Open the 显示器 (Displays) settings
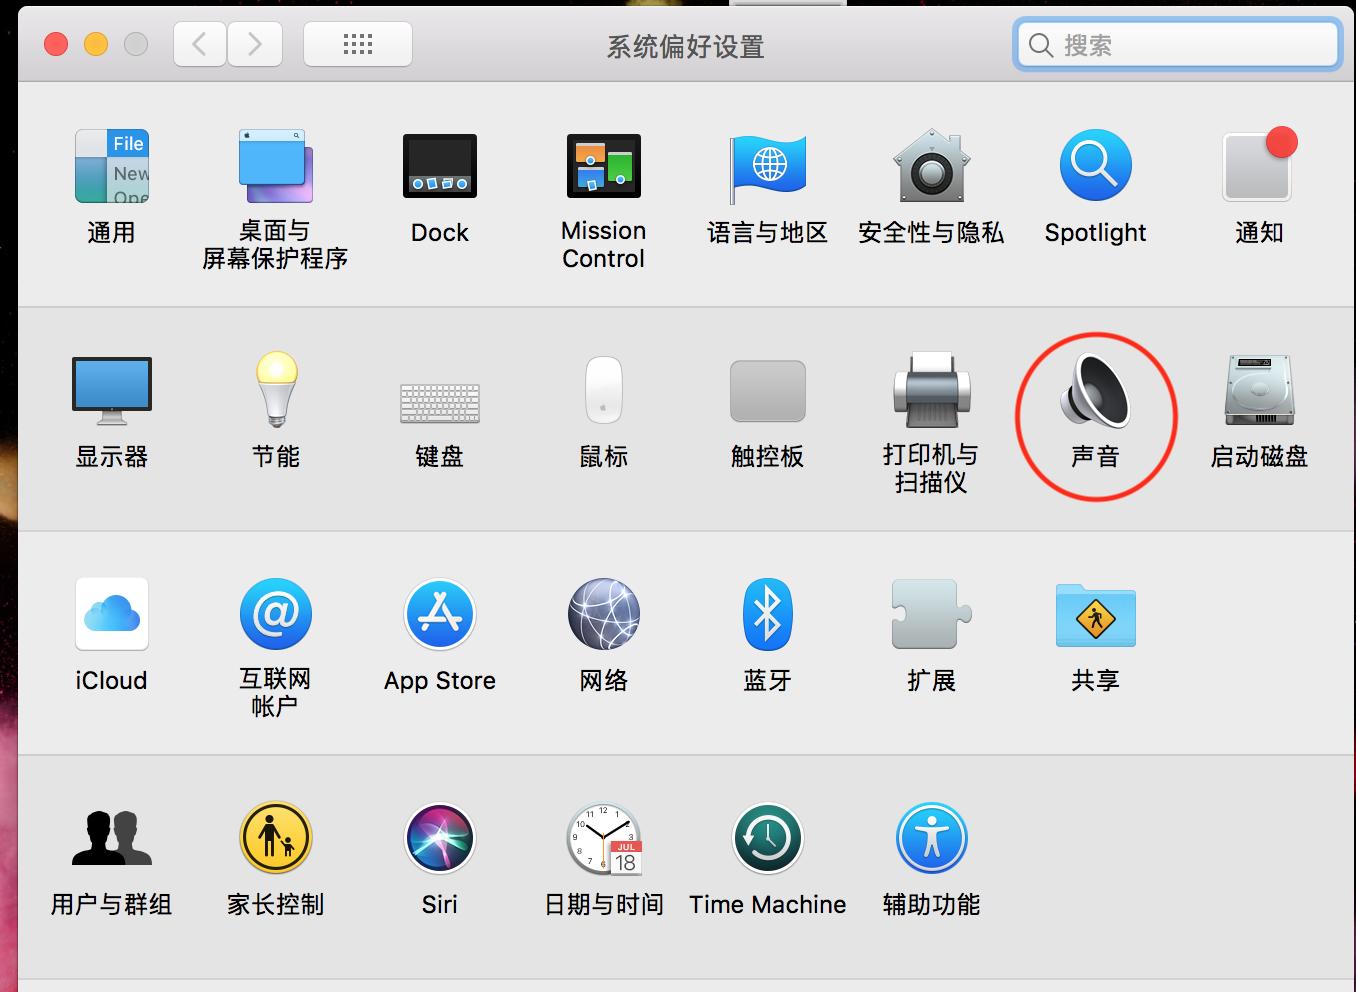 tap(111, 392)
